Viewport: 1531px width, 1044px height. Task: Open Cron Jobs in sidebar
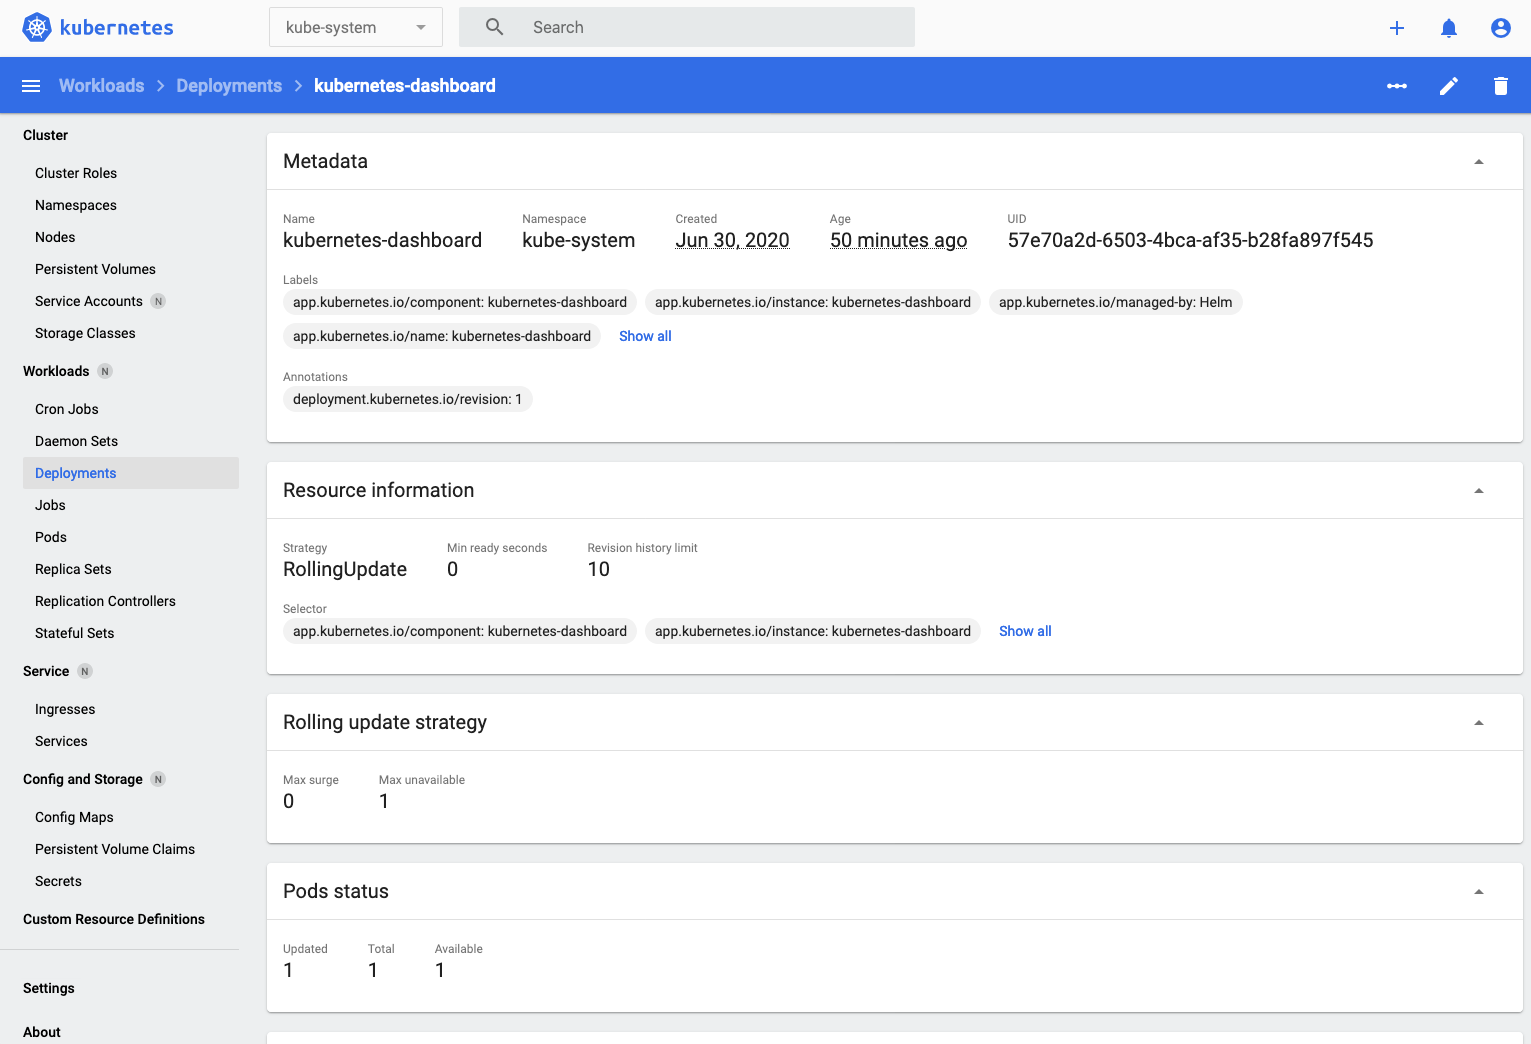tap(67, 409)
